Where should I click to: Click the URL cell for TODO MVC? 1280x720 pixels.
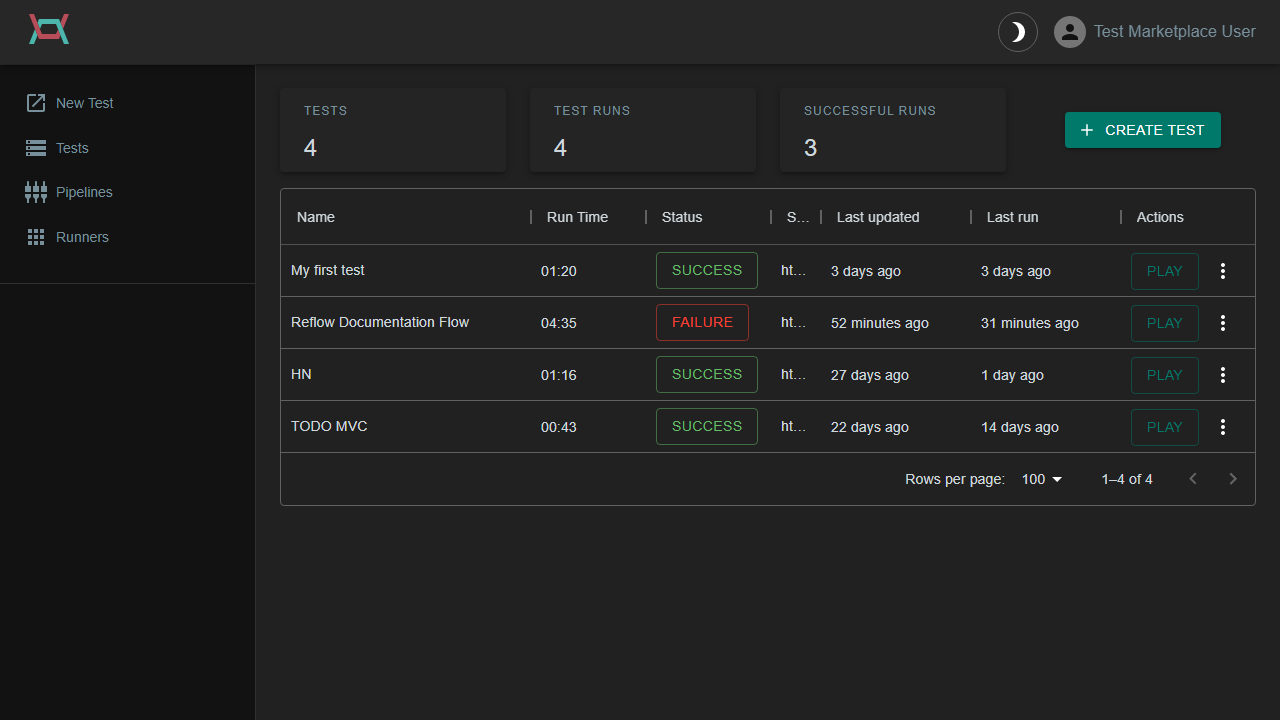[793, 427]
